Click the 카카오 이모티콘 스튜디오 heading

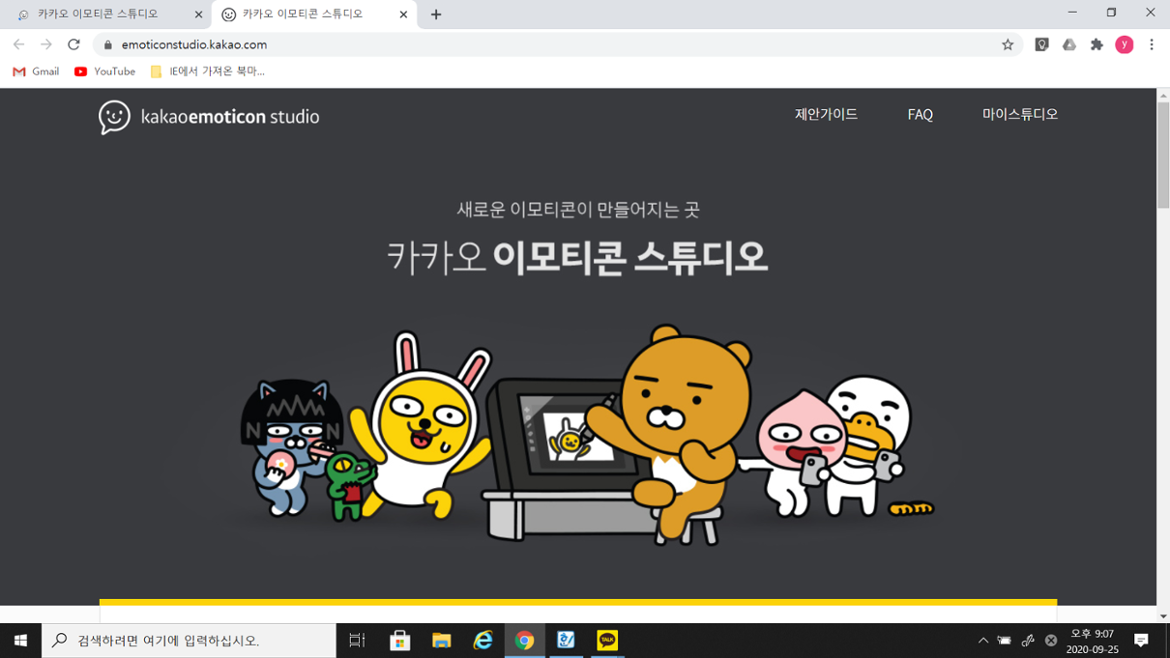tap(577, 257)
